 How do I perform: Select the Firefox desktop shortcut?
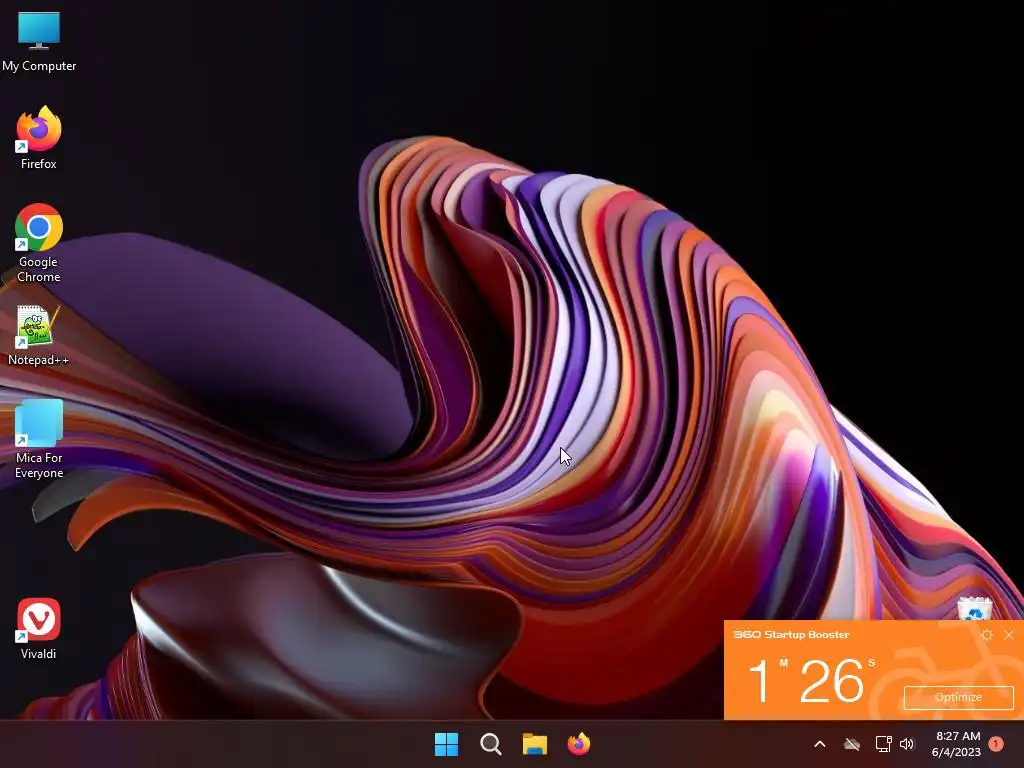point(39,138)
